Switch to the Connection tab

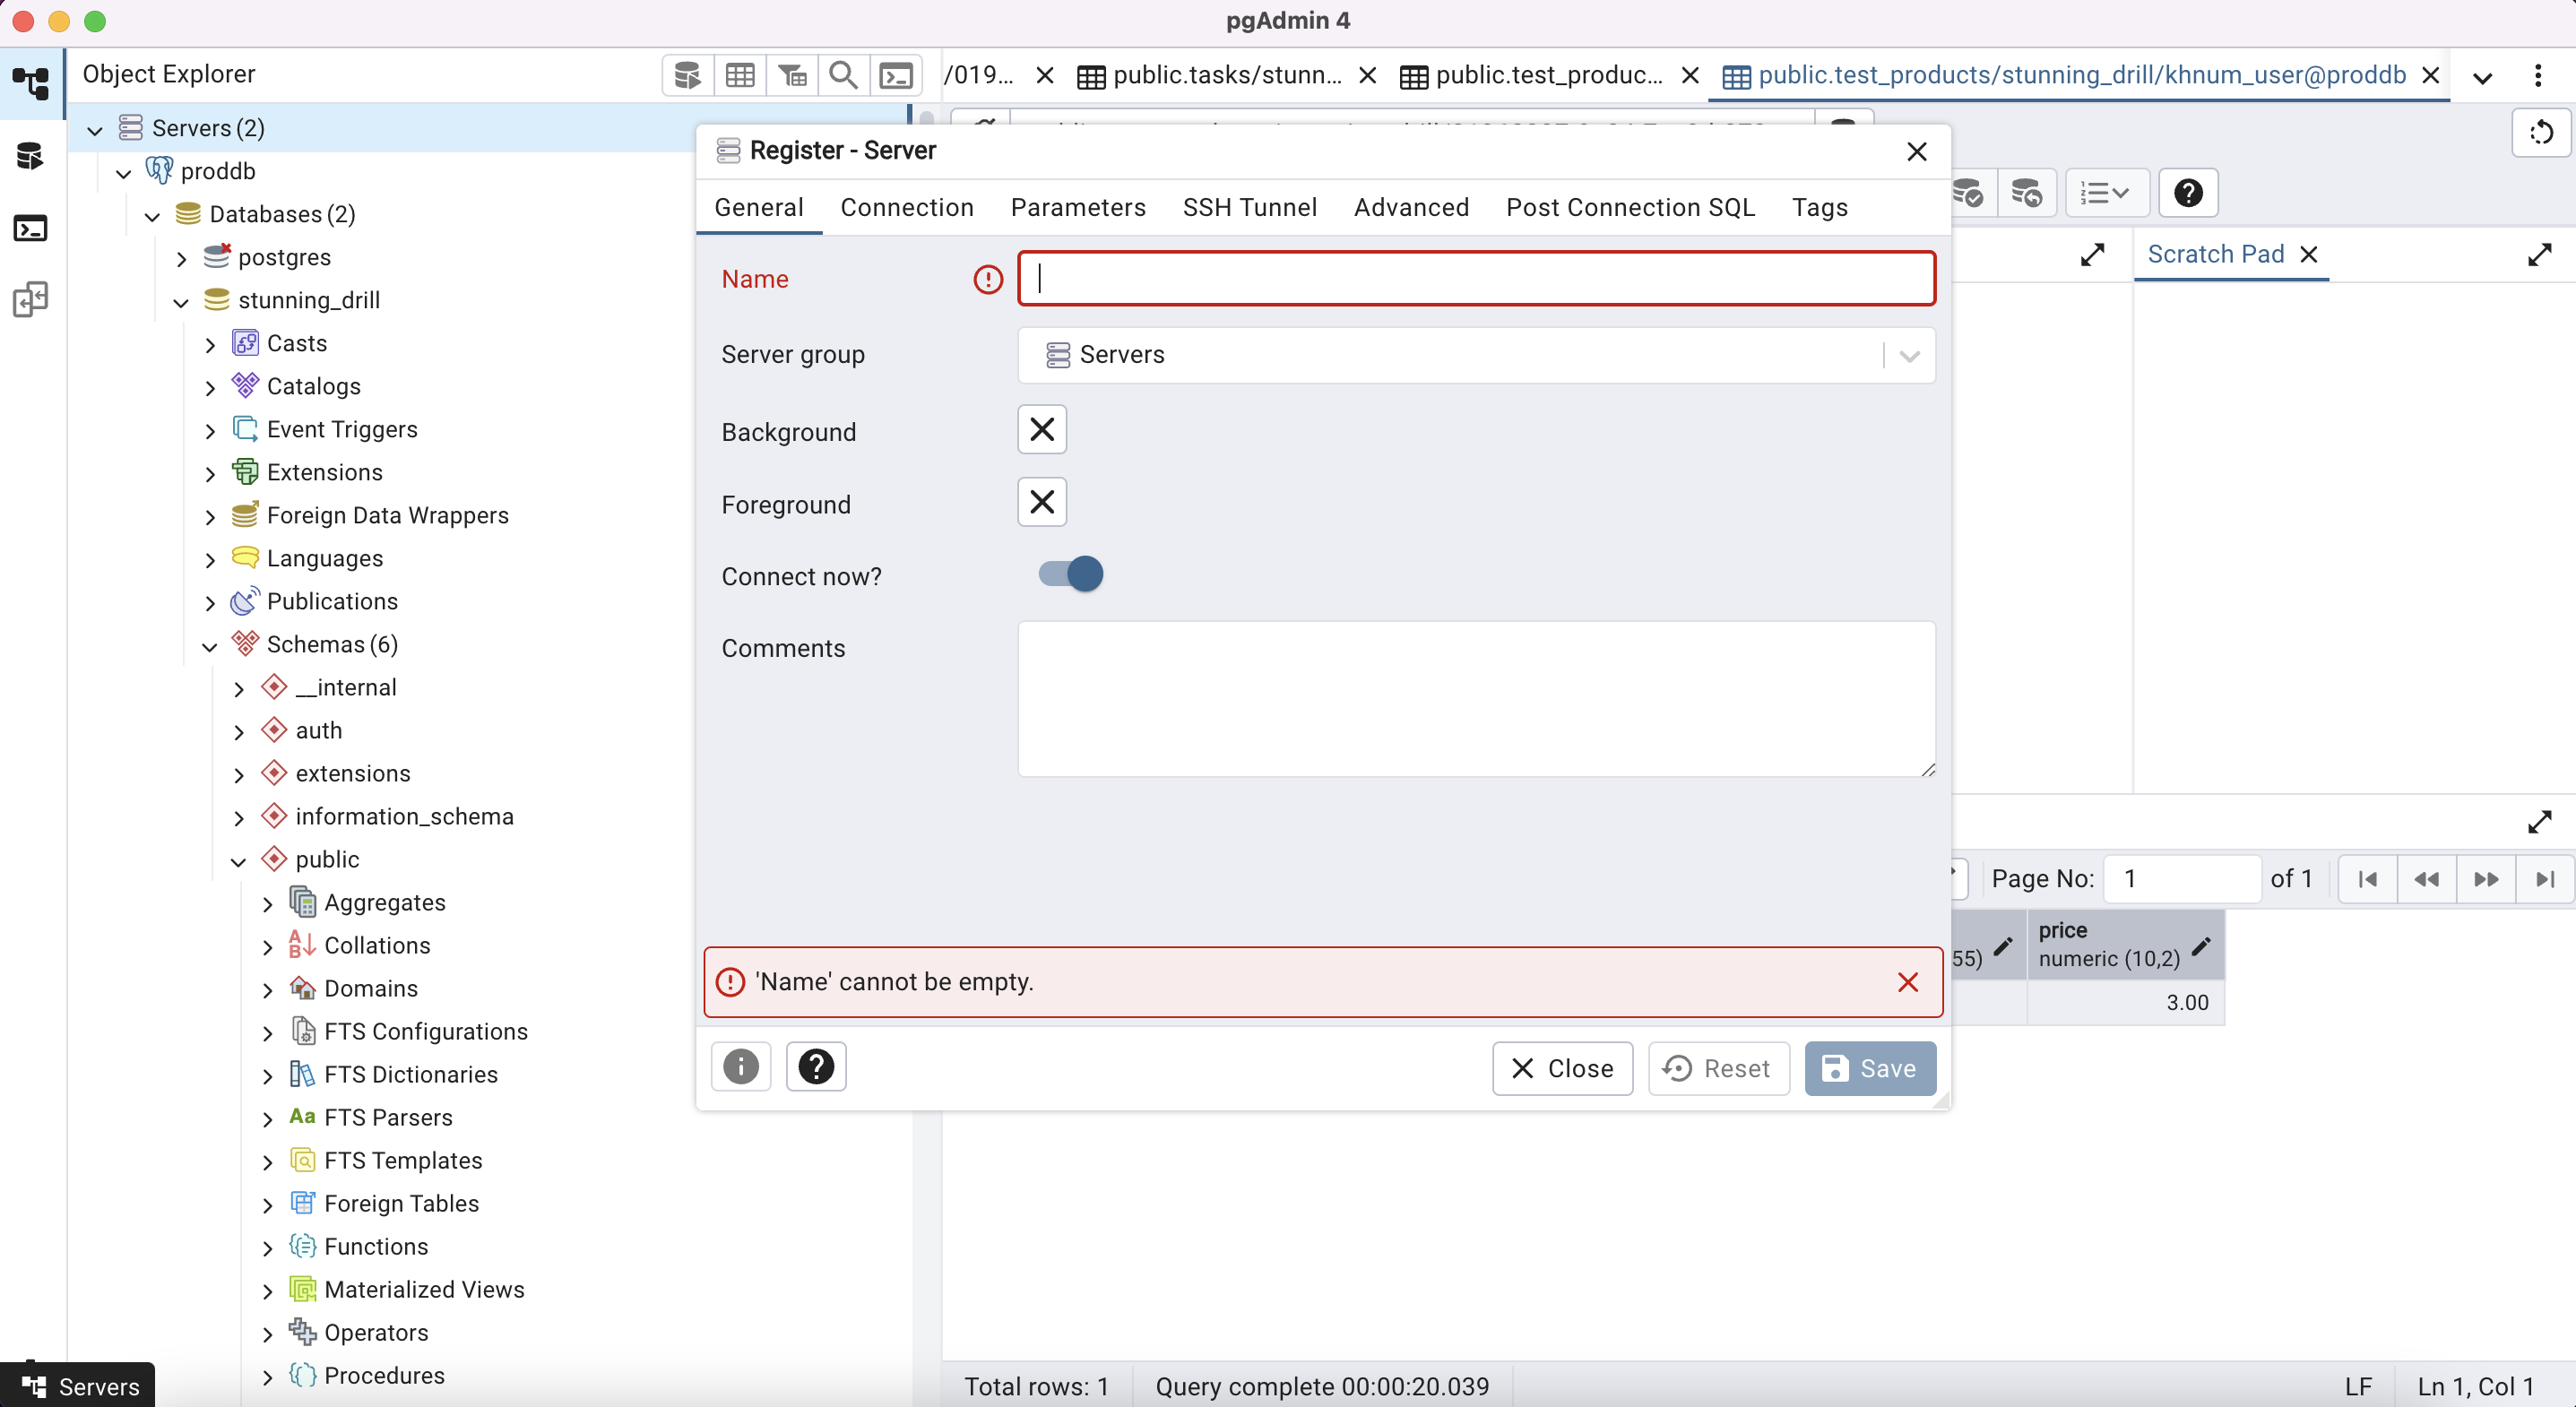pyautogui.click(x=906, y=207)
